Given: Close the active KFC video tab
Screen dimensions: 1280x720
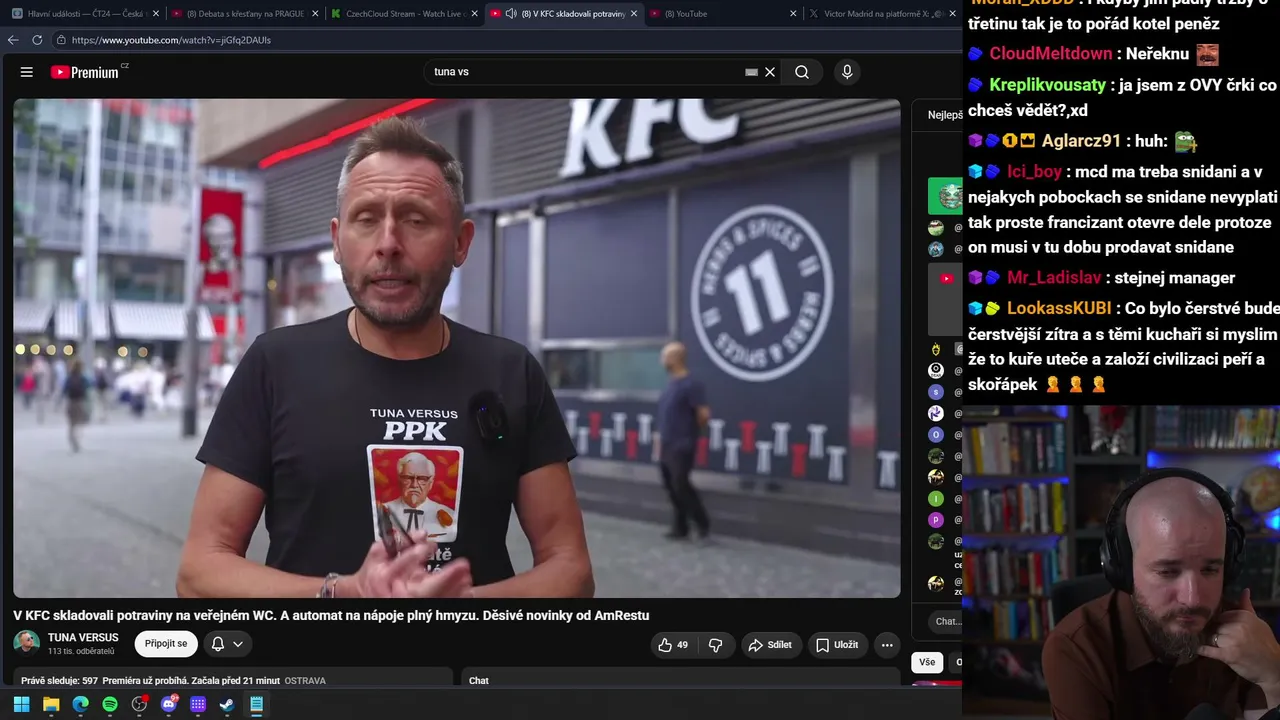Looking at the screenshot, I should (x=634, y=14).
